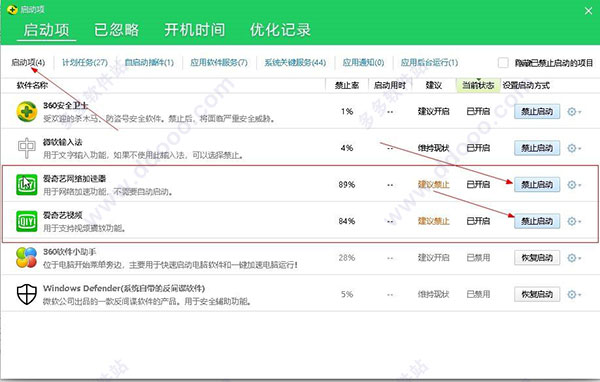This screenshot has width=600, height=382.
Task: Click 恢复启动 for 360软件小助手
Action: coord(537,258)
